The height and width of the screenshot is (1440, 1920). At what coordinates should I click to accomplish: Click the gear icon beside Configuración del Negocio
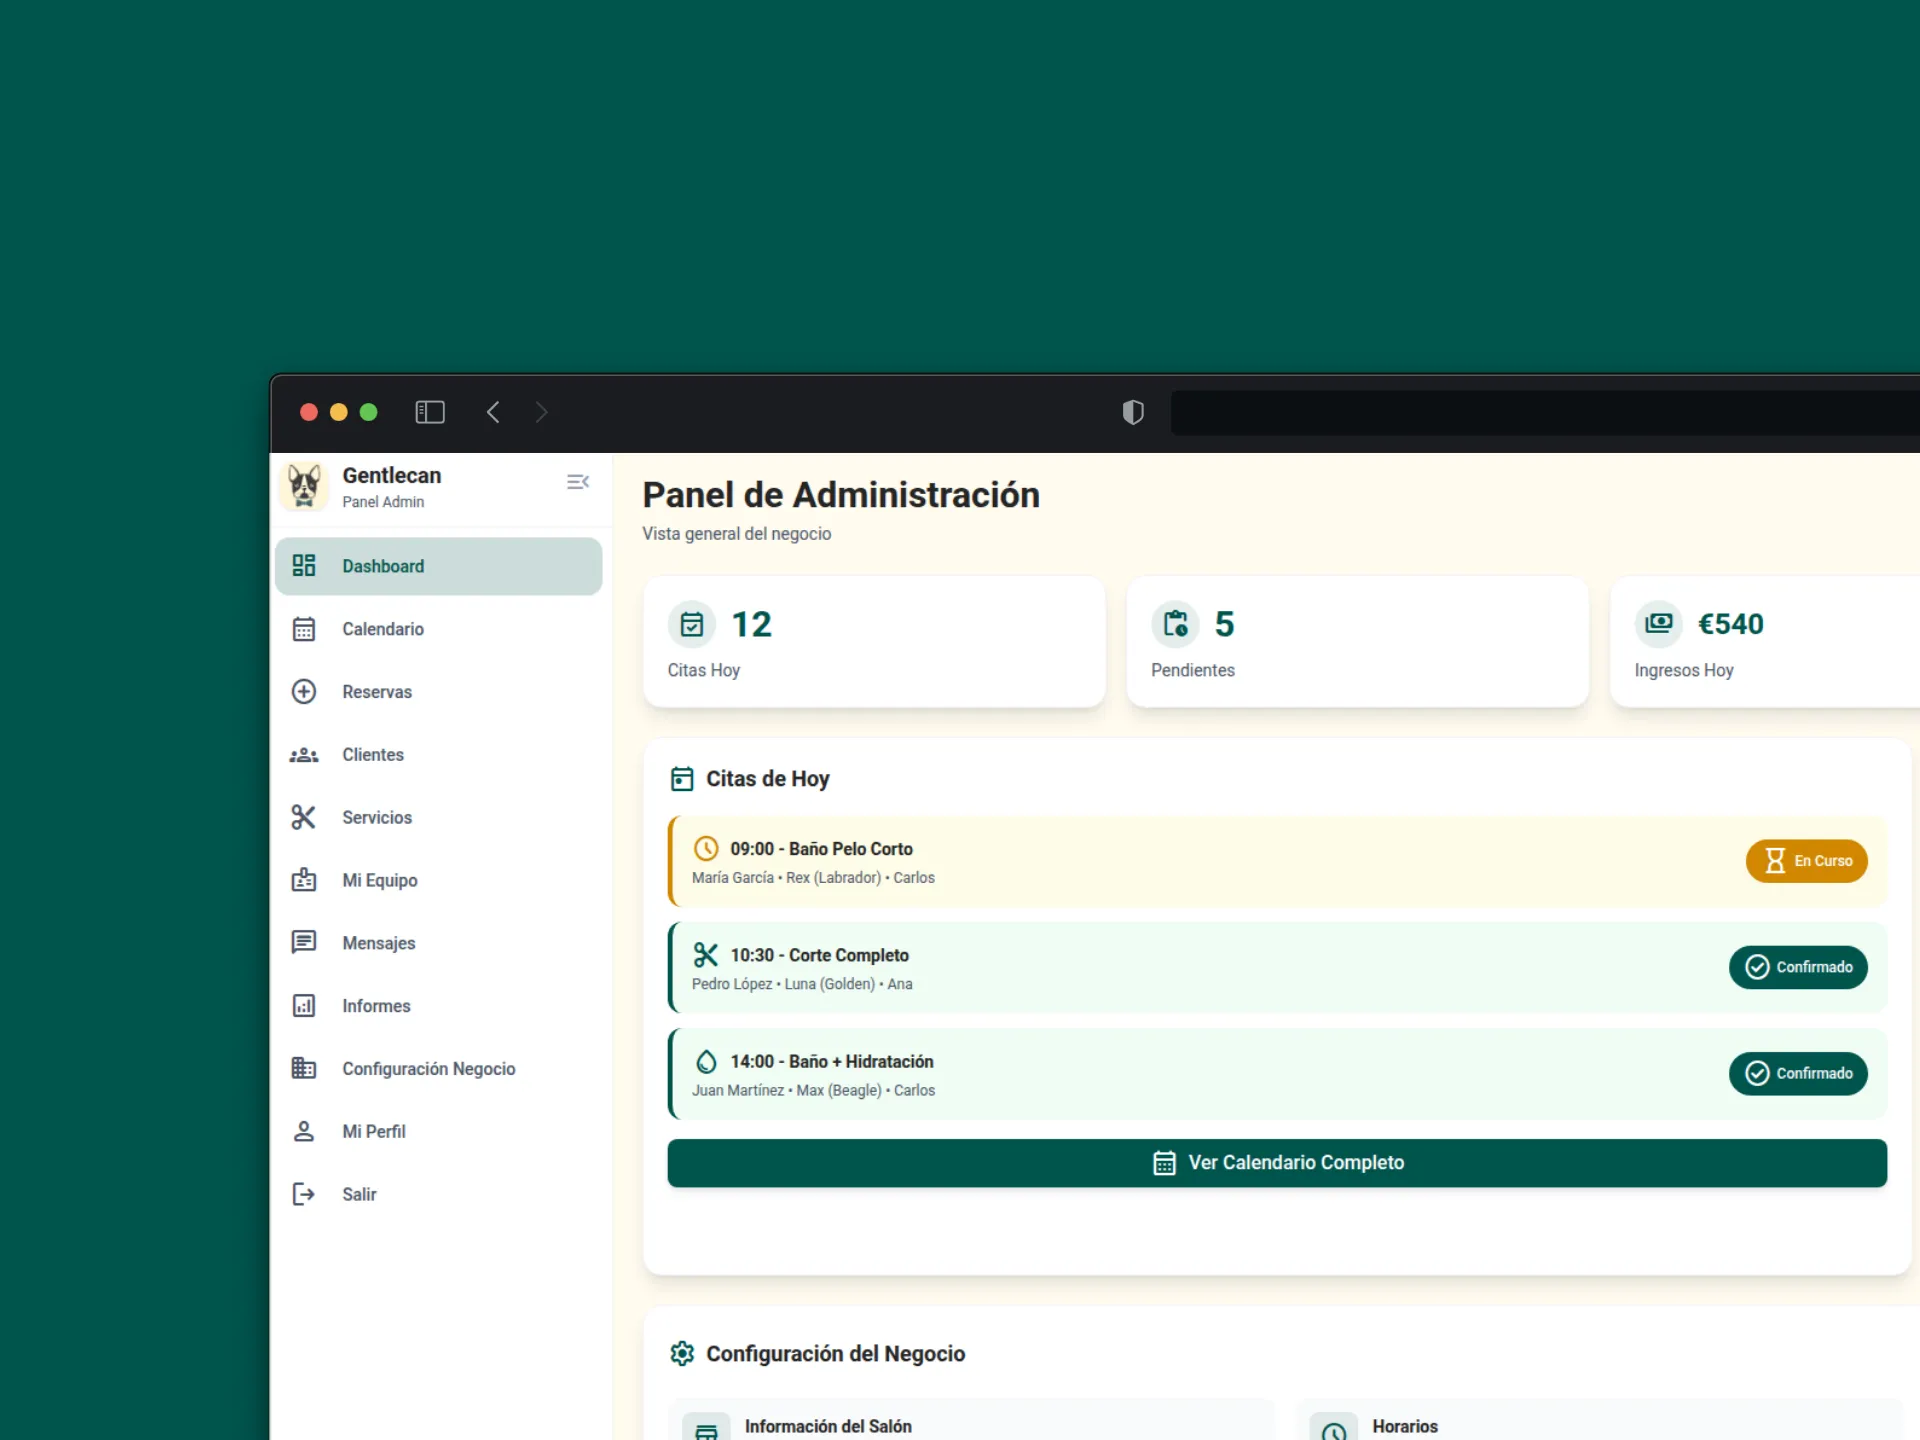tap(683, 1353)
